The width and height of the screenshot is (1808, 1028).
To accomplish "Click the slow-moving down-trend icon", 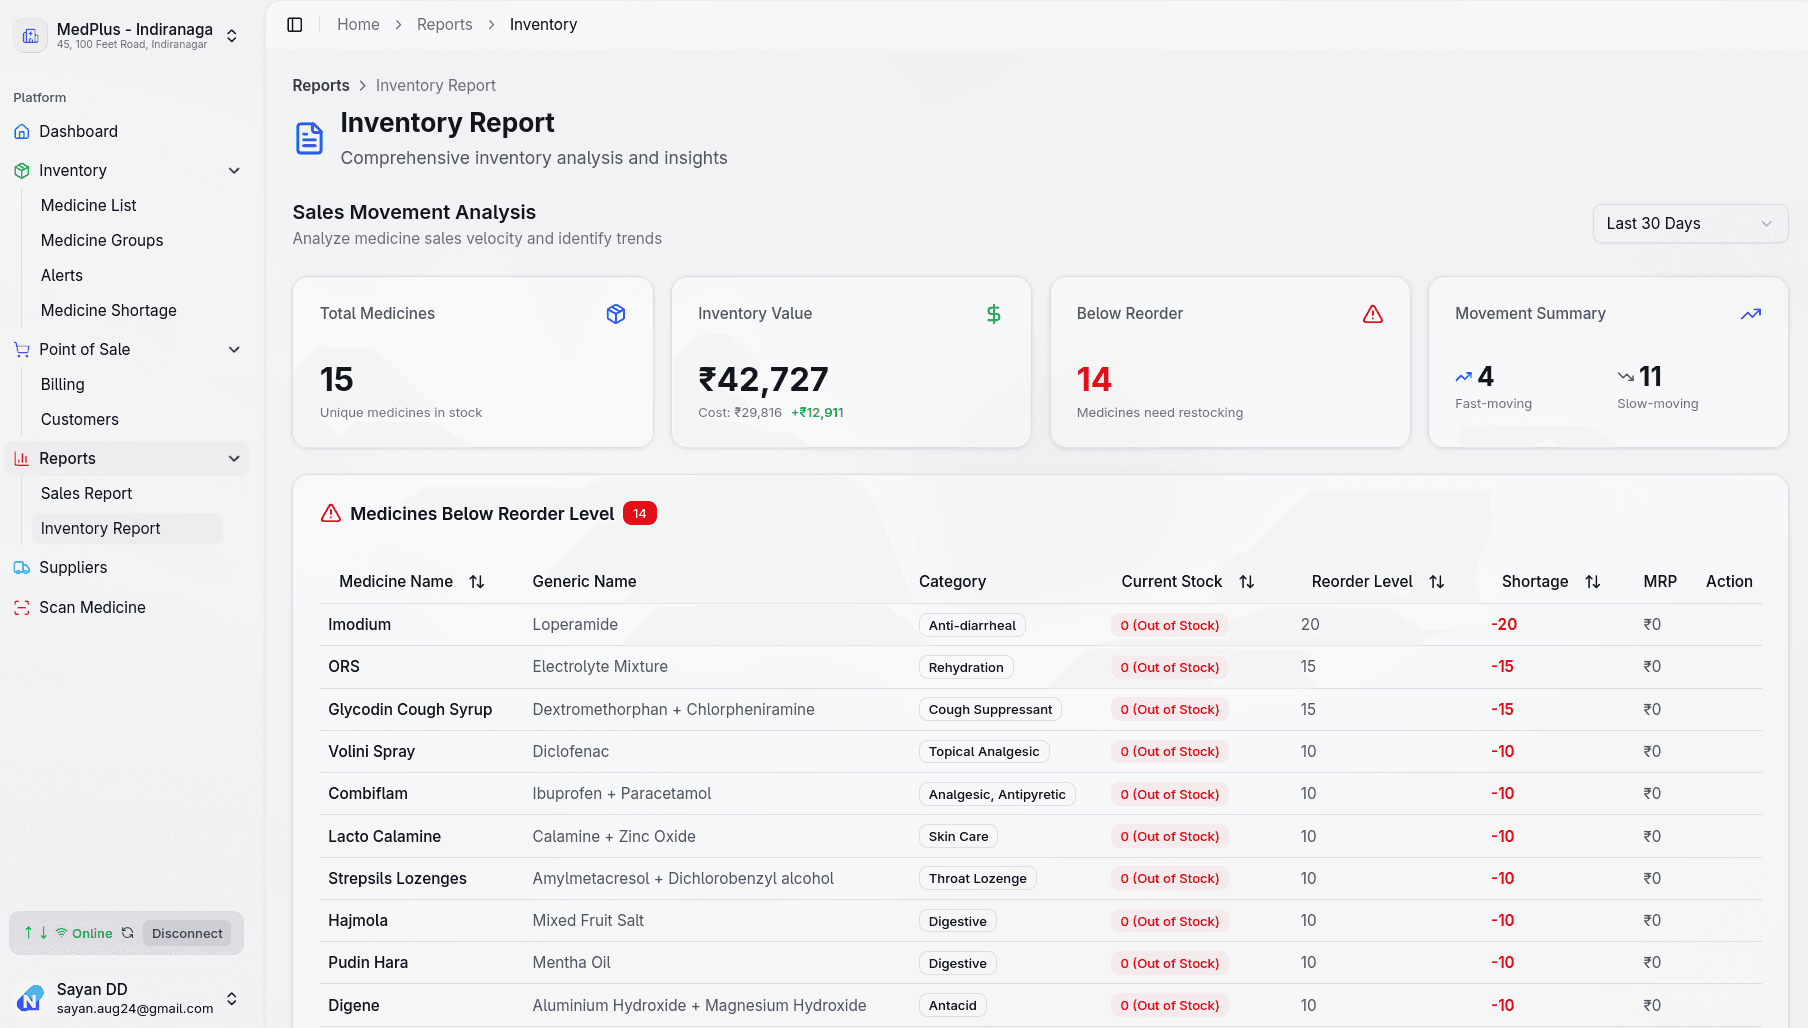I will (x=1626, y=377).
